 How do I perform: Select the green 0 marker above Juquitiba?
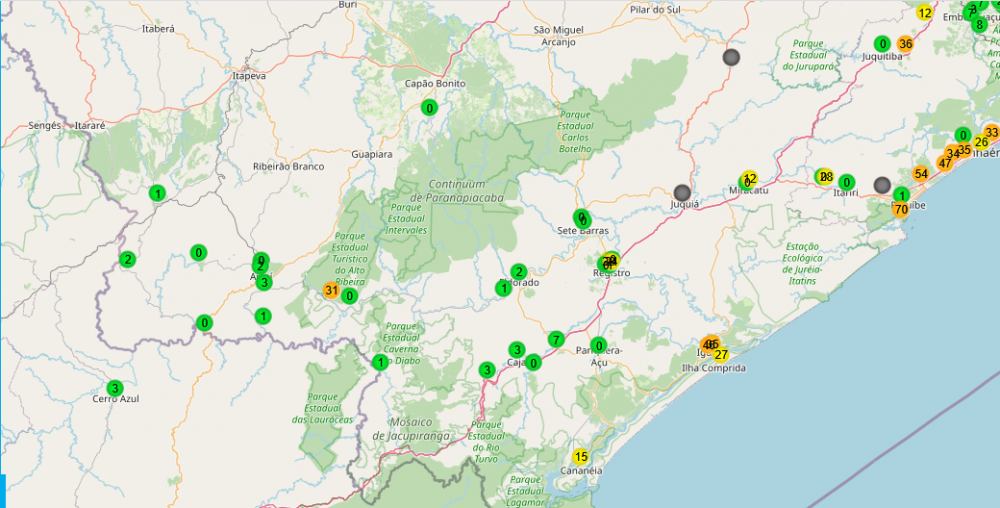882,44
